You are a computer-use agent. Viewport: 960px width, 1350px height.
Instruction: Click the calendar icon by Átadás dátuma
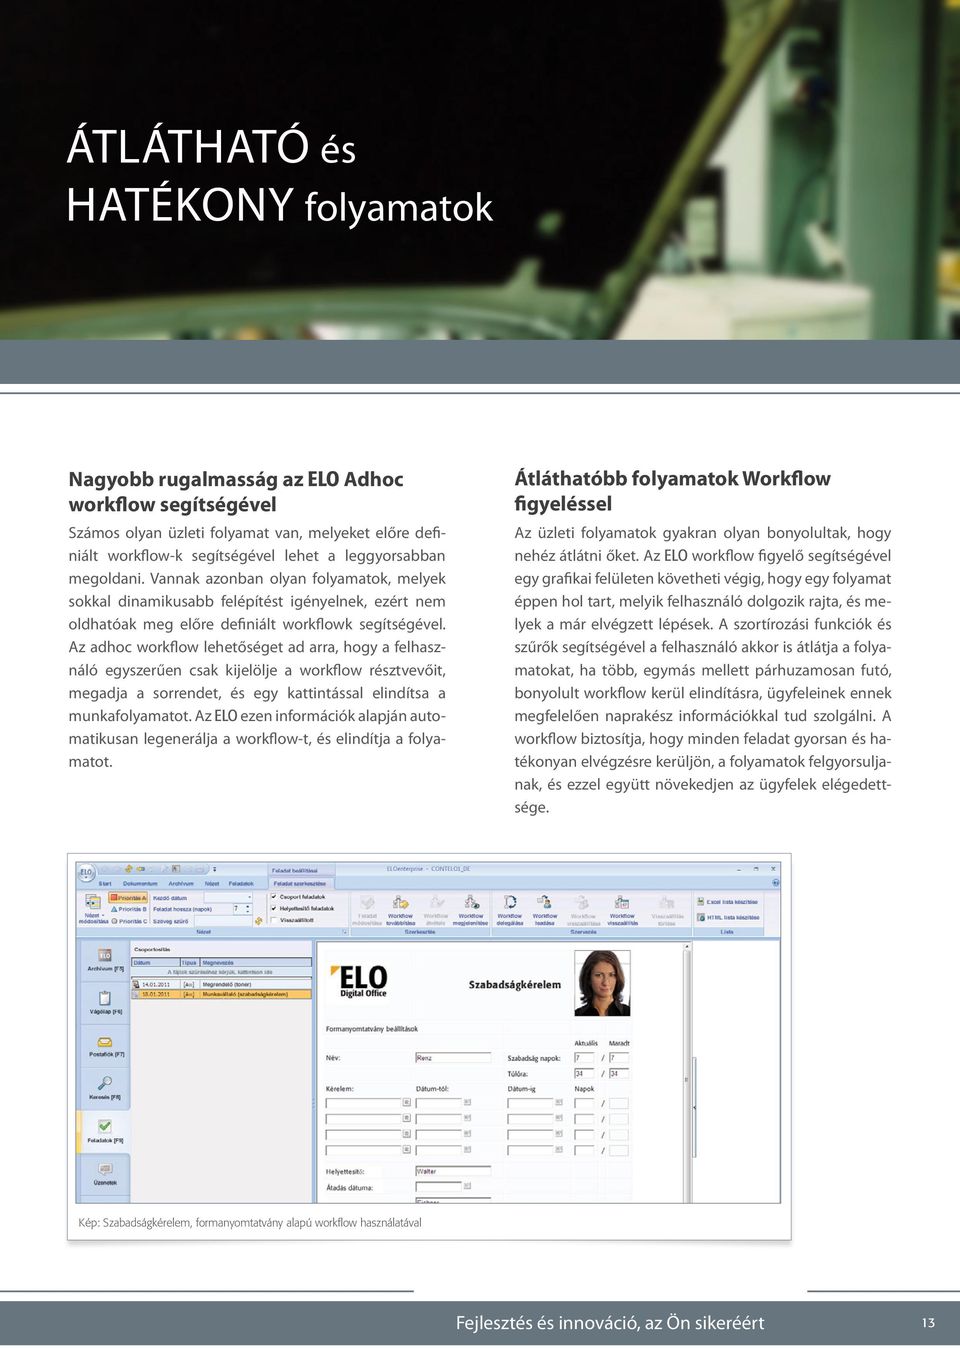466,1187
